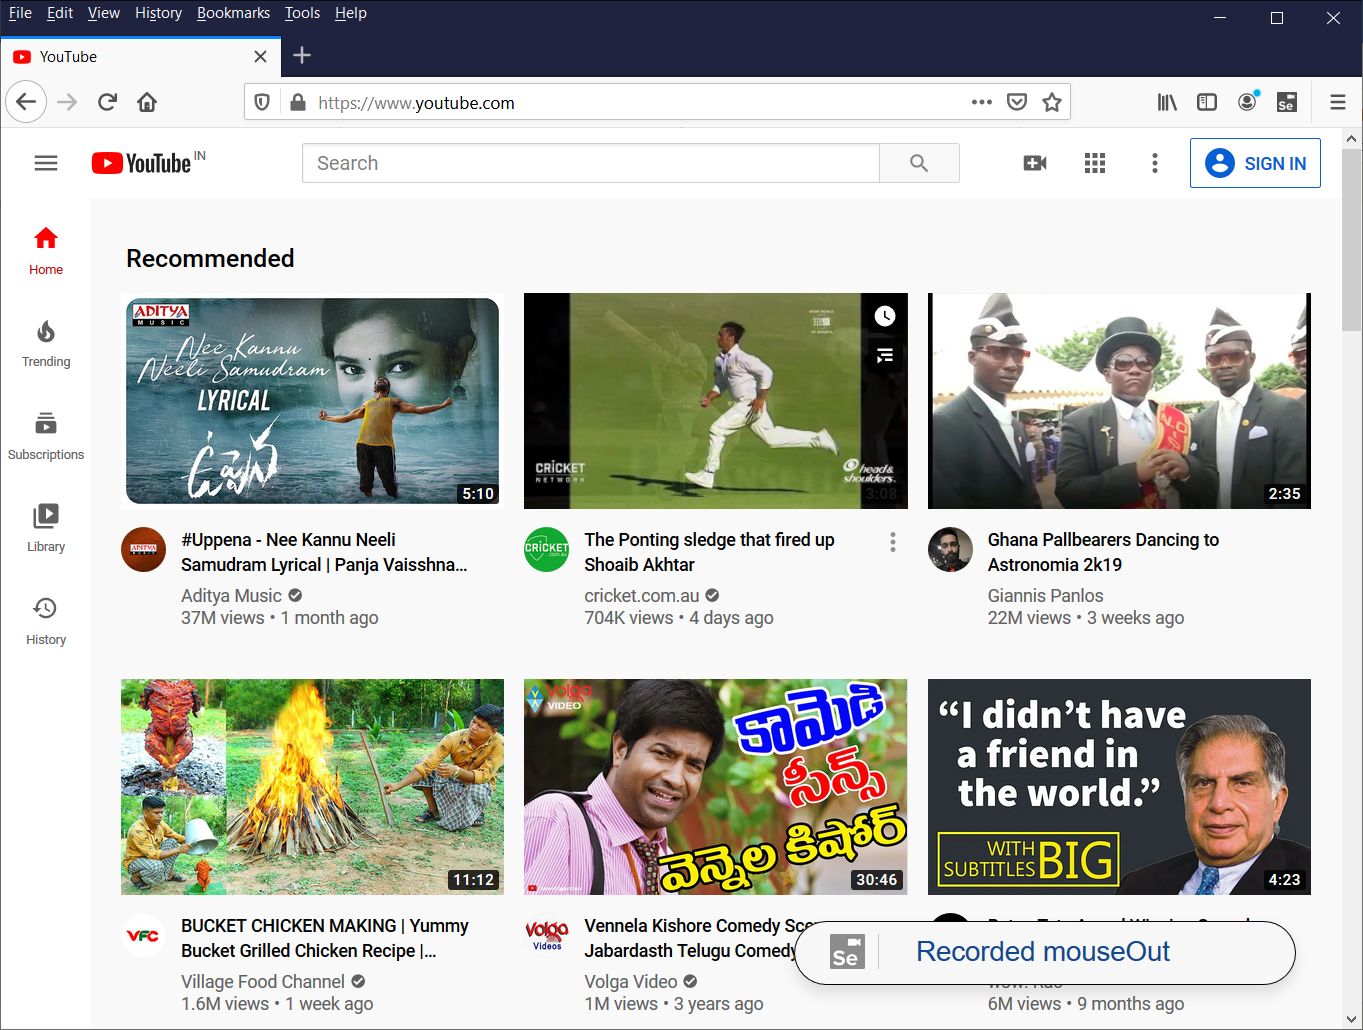1363x1030 pixels.
Task: Open Giannis Panlos channel link
Action: click(x=1045, y=596)
